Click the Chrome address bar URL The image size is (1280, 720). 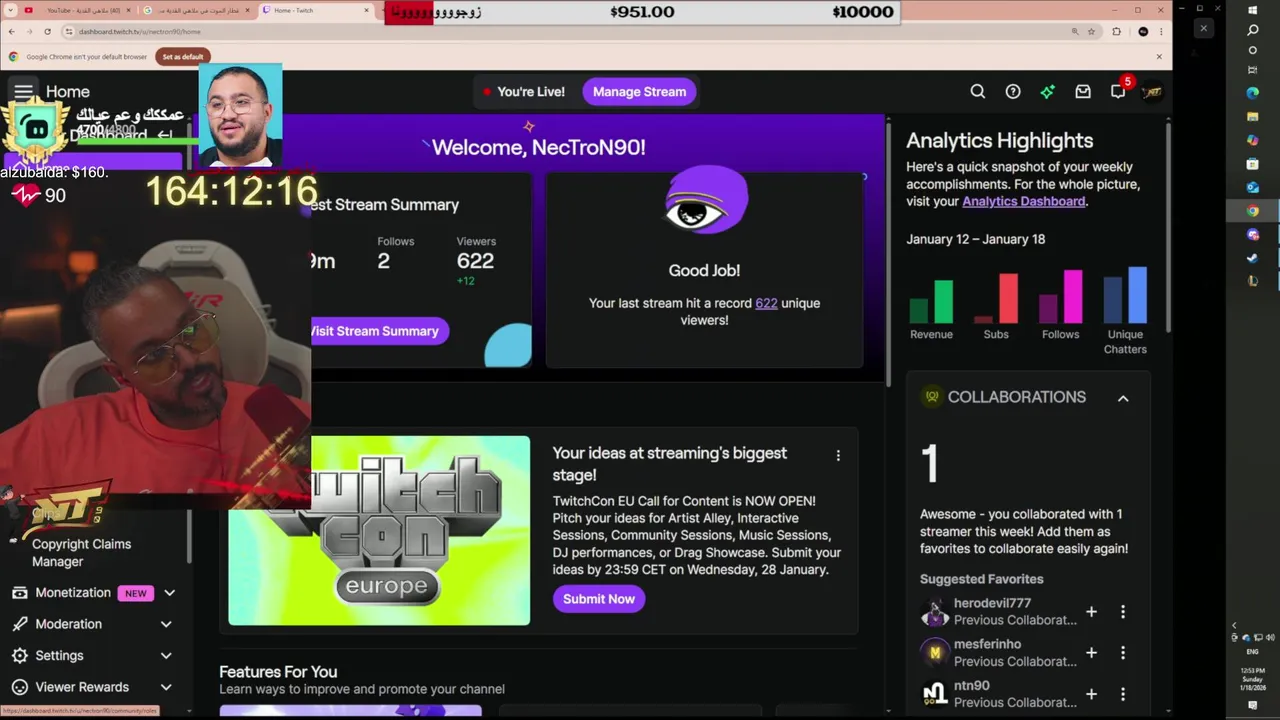point(140,31)
